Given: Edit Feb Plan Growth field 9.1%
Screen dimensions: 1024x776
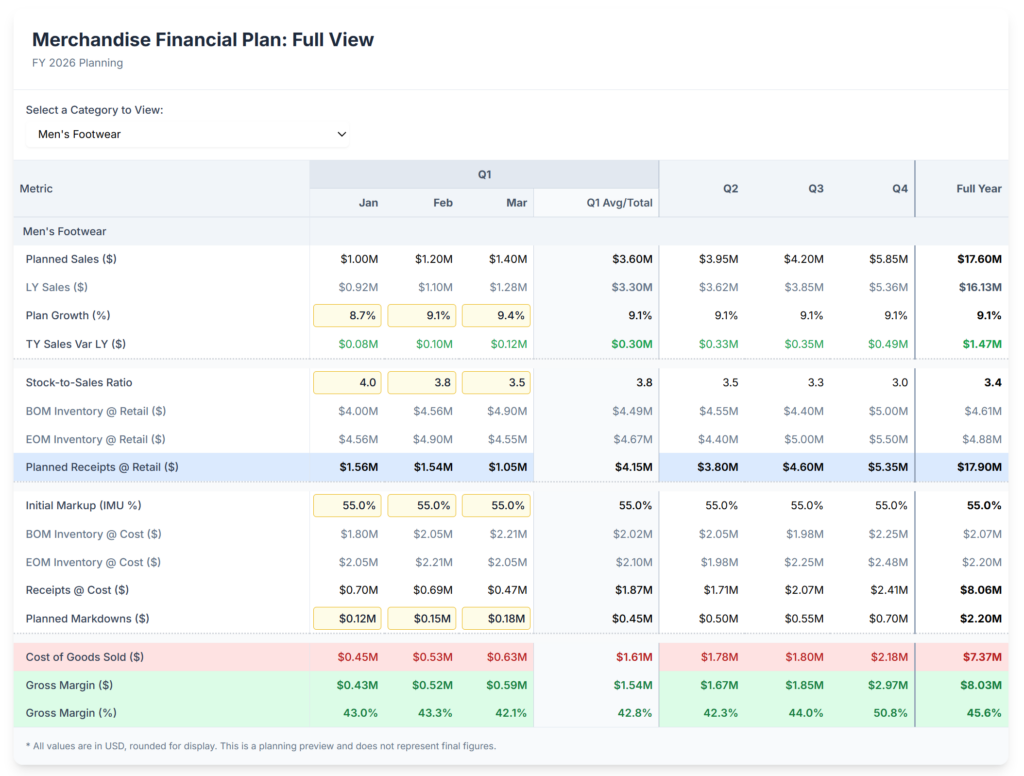Looking at the screenshot, I should click(422, 315).
